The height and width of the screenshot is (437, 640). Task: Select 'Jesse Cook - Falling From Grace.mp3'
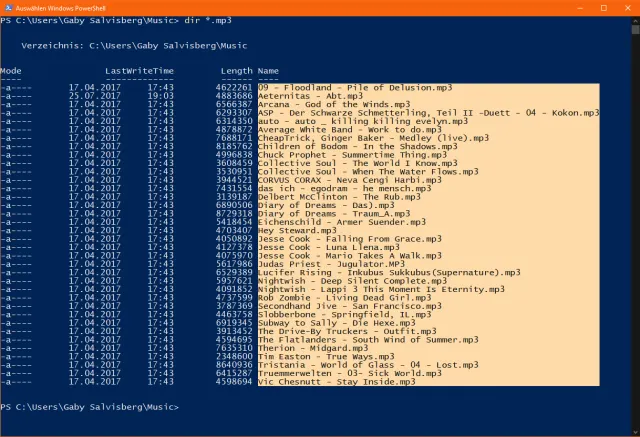pyautogui.click(x=350, y=239)
